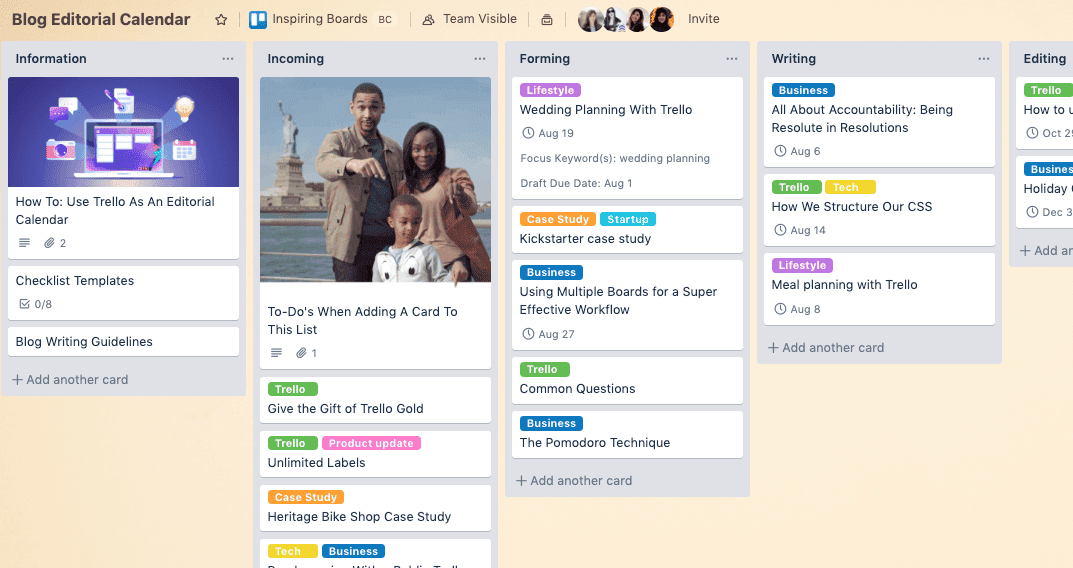Click clock icon for Aug 8 due date

(780, 309)
